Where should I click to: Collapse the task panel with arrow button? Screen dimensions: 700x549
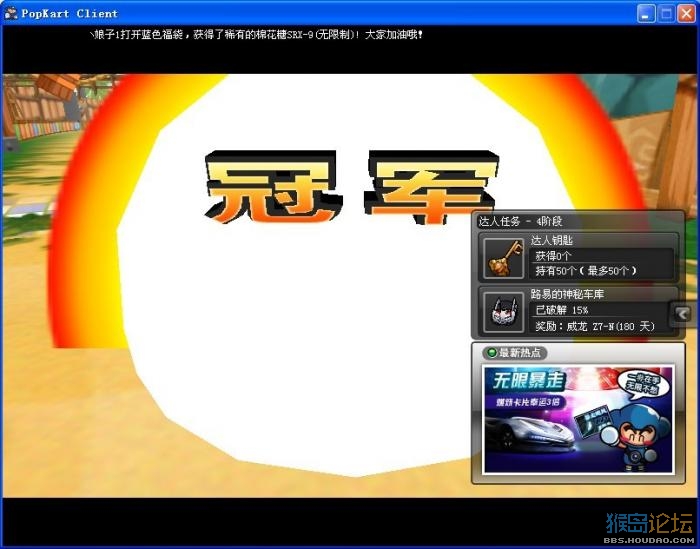pos(682,314)
